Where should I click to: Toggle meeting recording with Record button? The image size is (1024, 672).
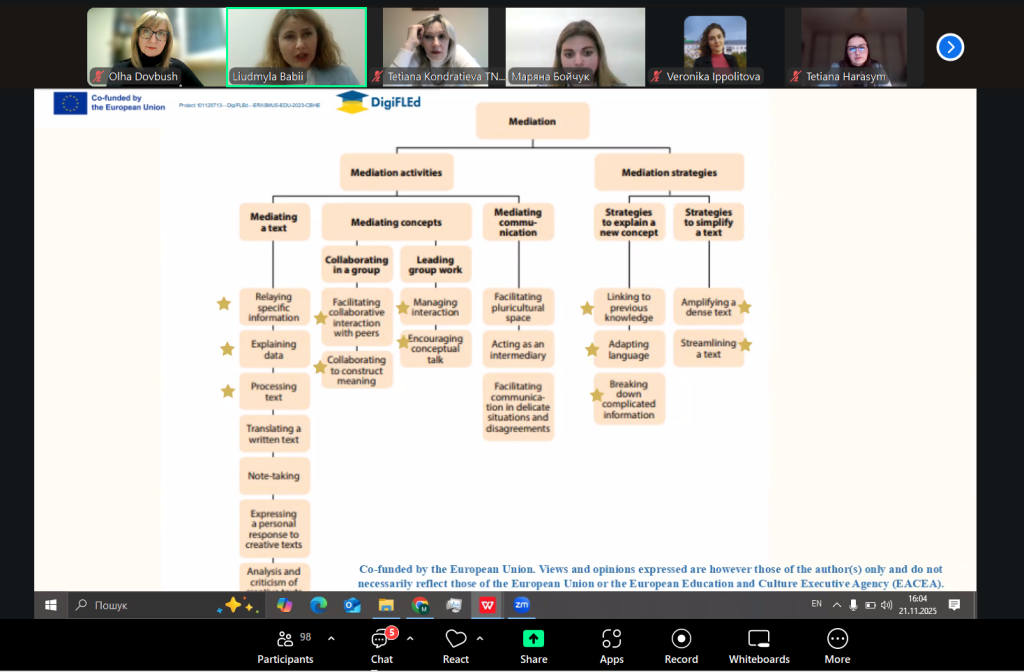(x=681, y=645)
